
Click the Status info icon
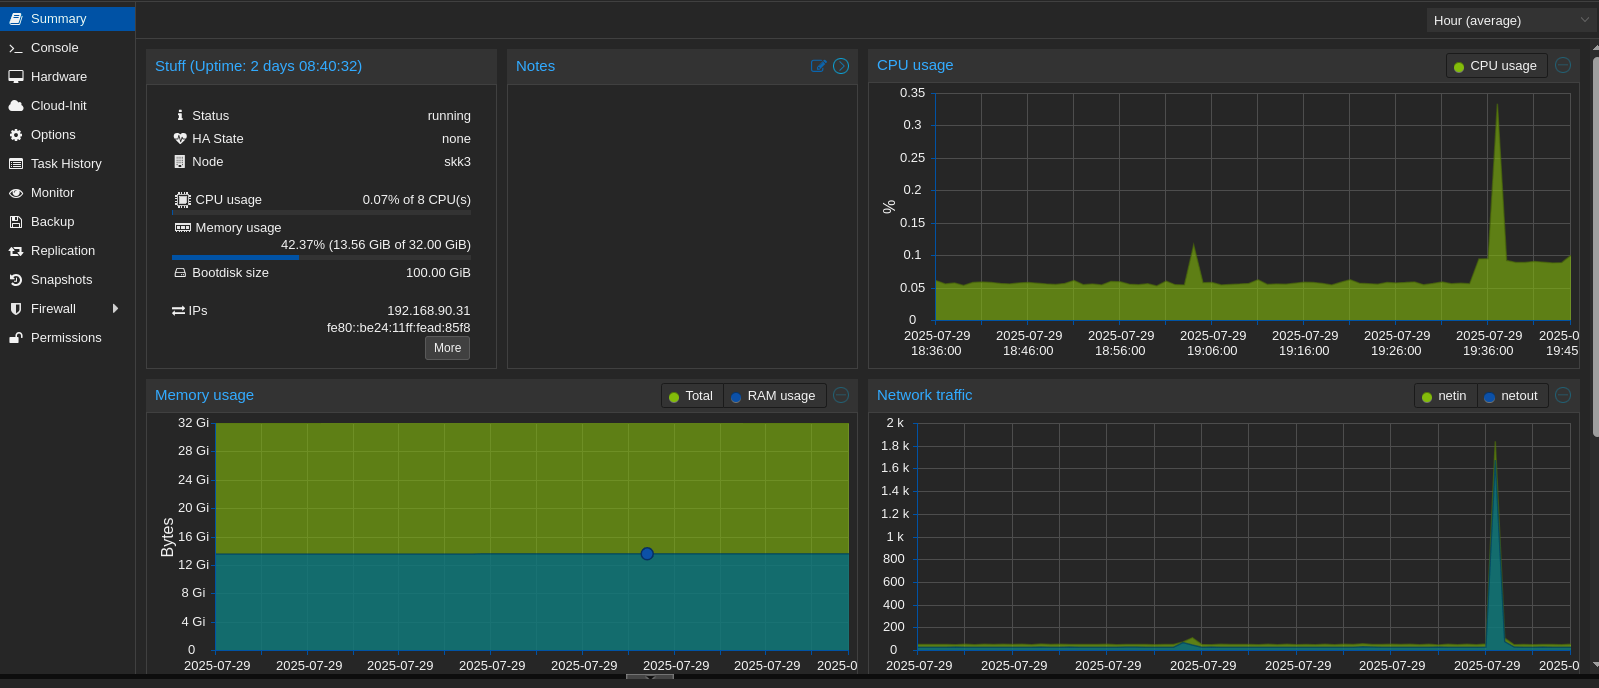[x=180, y=116]
